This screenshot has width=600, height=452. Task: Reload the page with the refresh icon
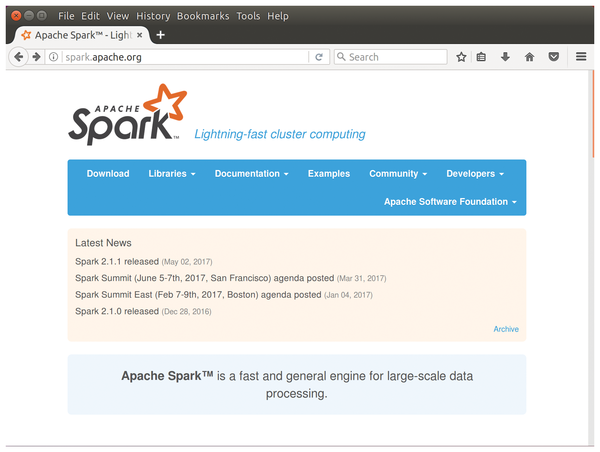(x=319, y=57)
